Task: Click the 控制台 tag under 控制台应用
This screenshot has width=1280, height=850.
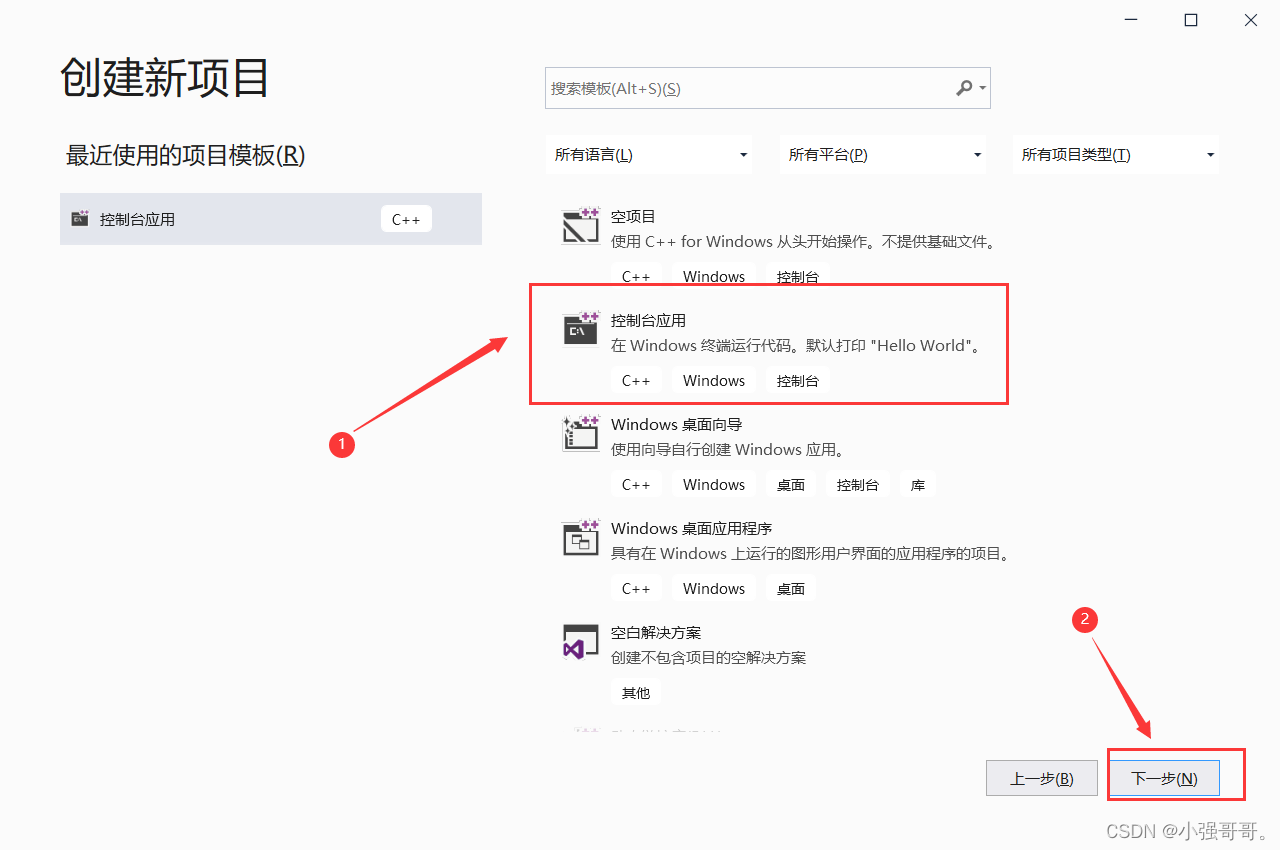Action: pyautogui.click(x=798, y=380)
